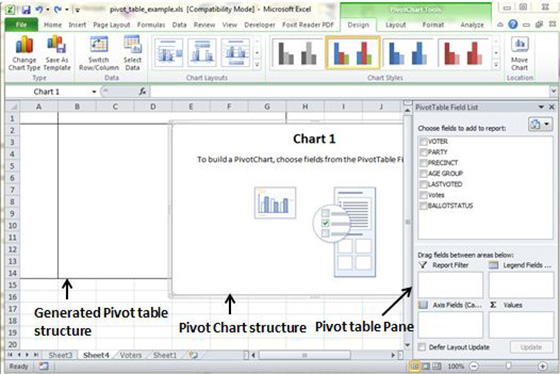The image size is (560, 374).
Task: Enable Defer Layout Update checkbox
Action: pyautogui.click(x=422, y=347)
